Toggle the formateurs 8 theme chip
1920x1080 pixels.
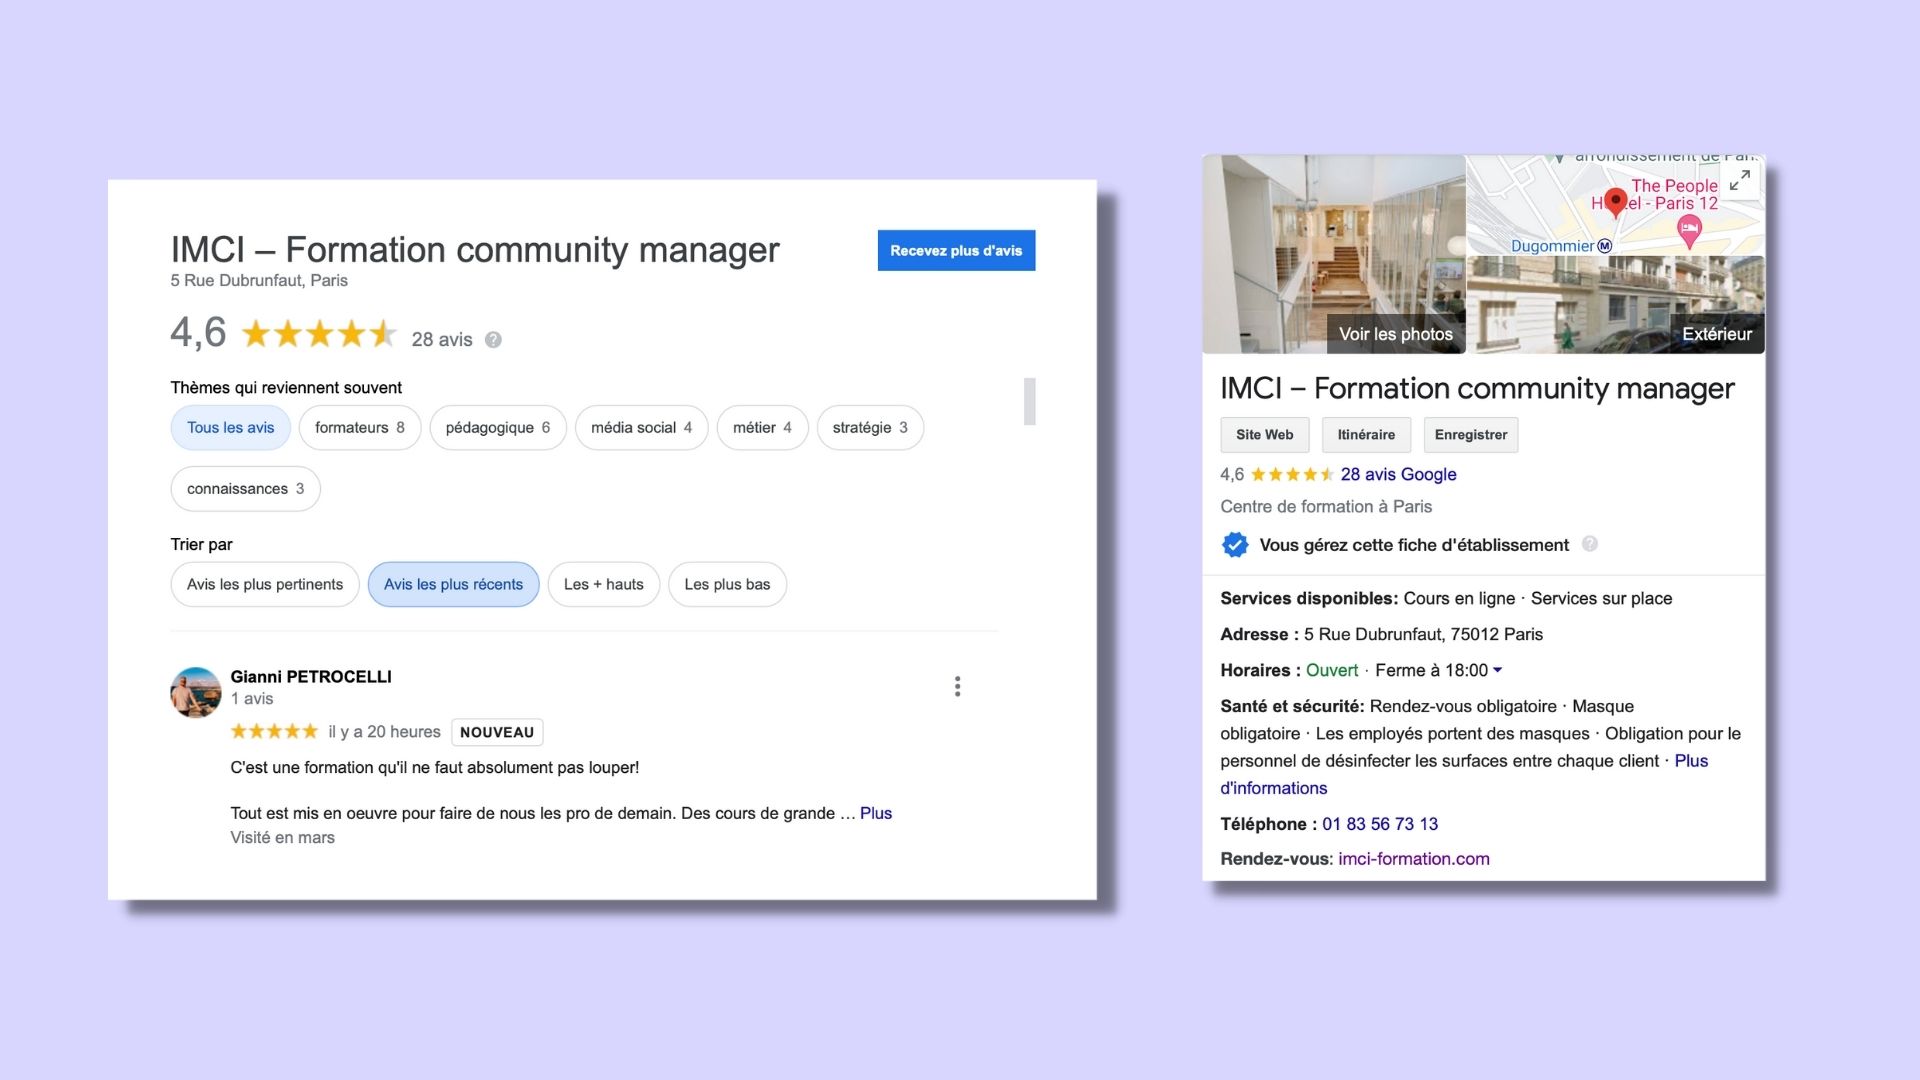(359, 428)
